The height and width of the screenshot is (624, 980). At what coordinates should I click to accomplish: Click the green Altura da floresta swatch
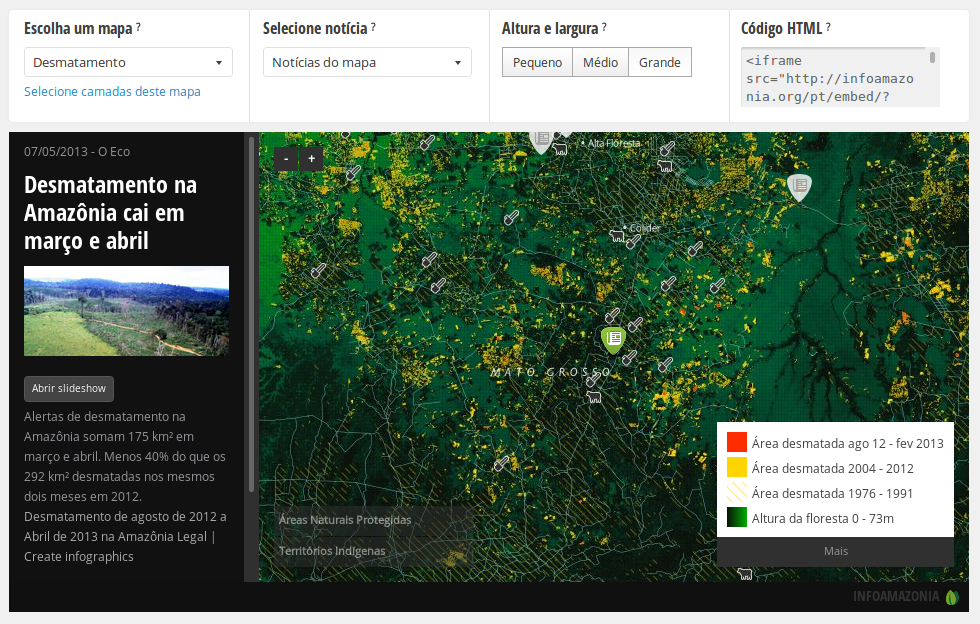[x=737, y=517]
